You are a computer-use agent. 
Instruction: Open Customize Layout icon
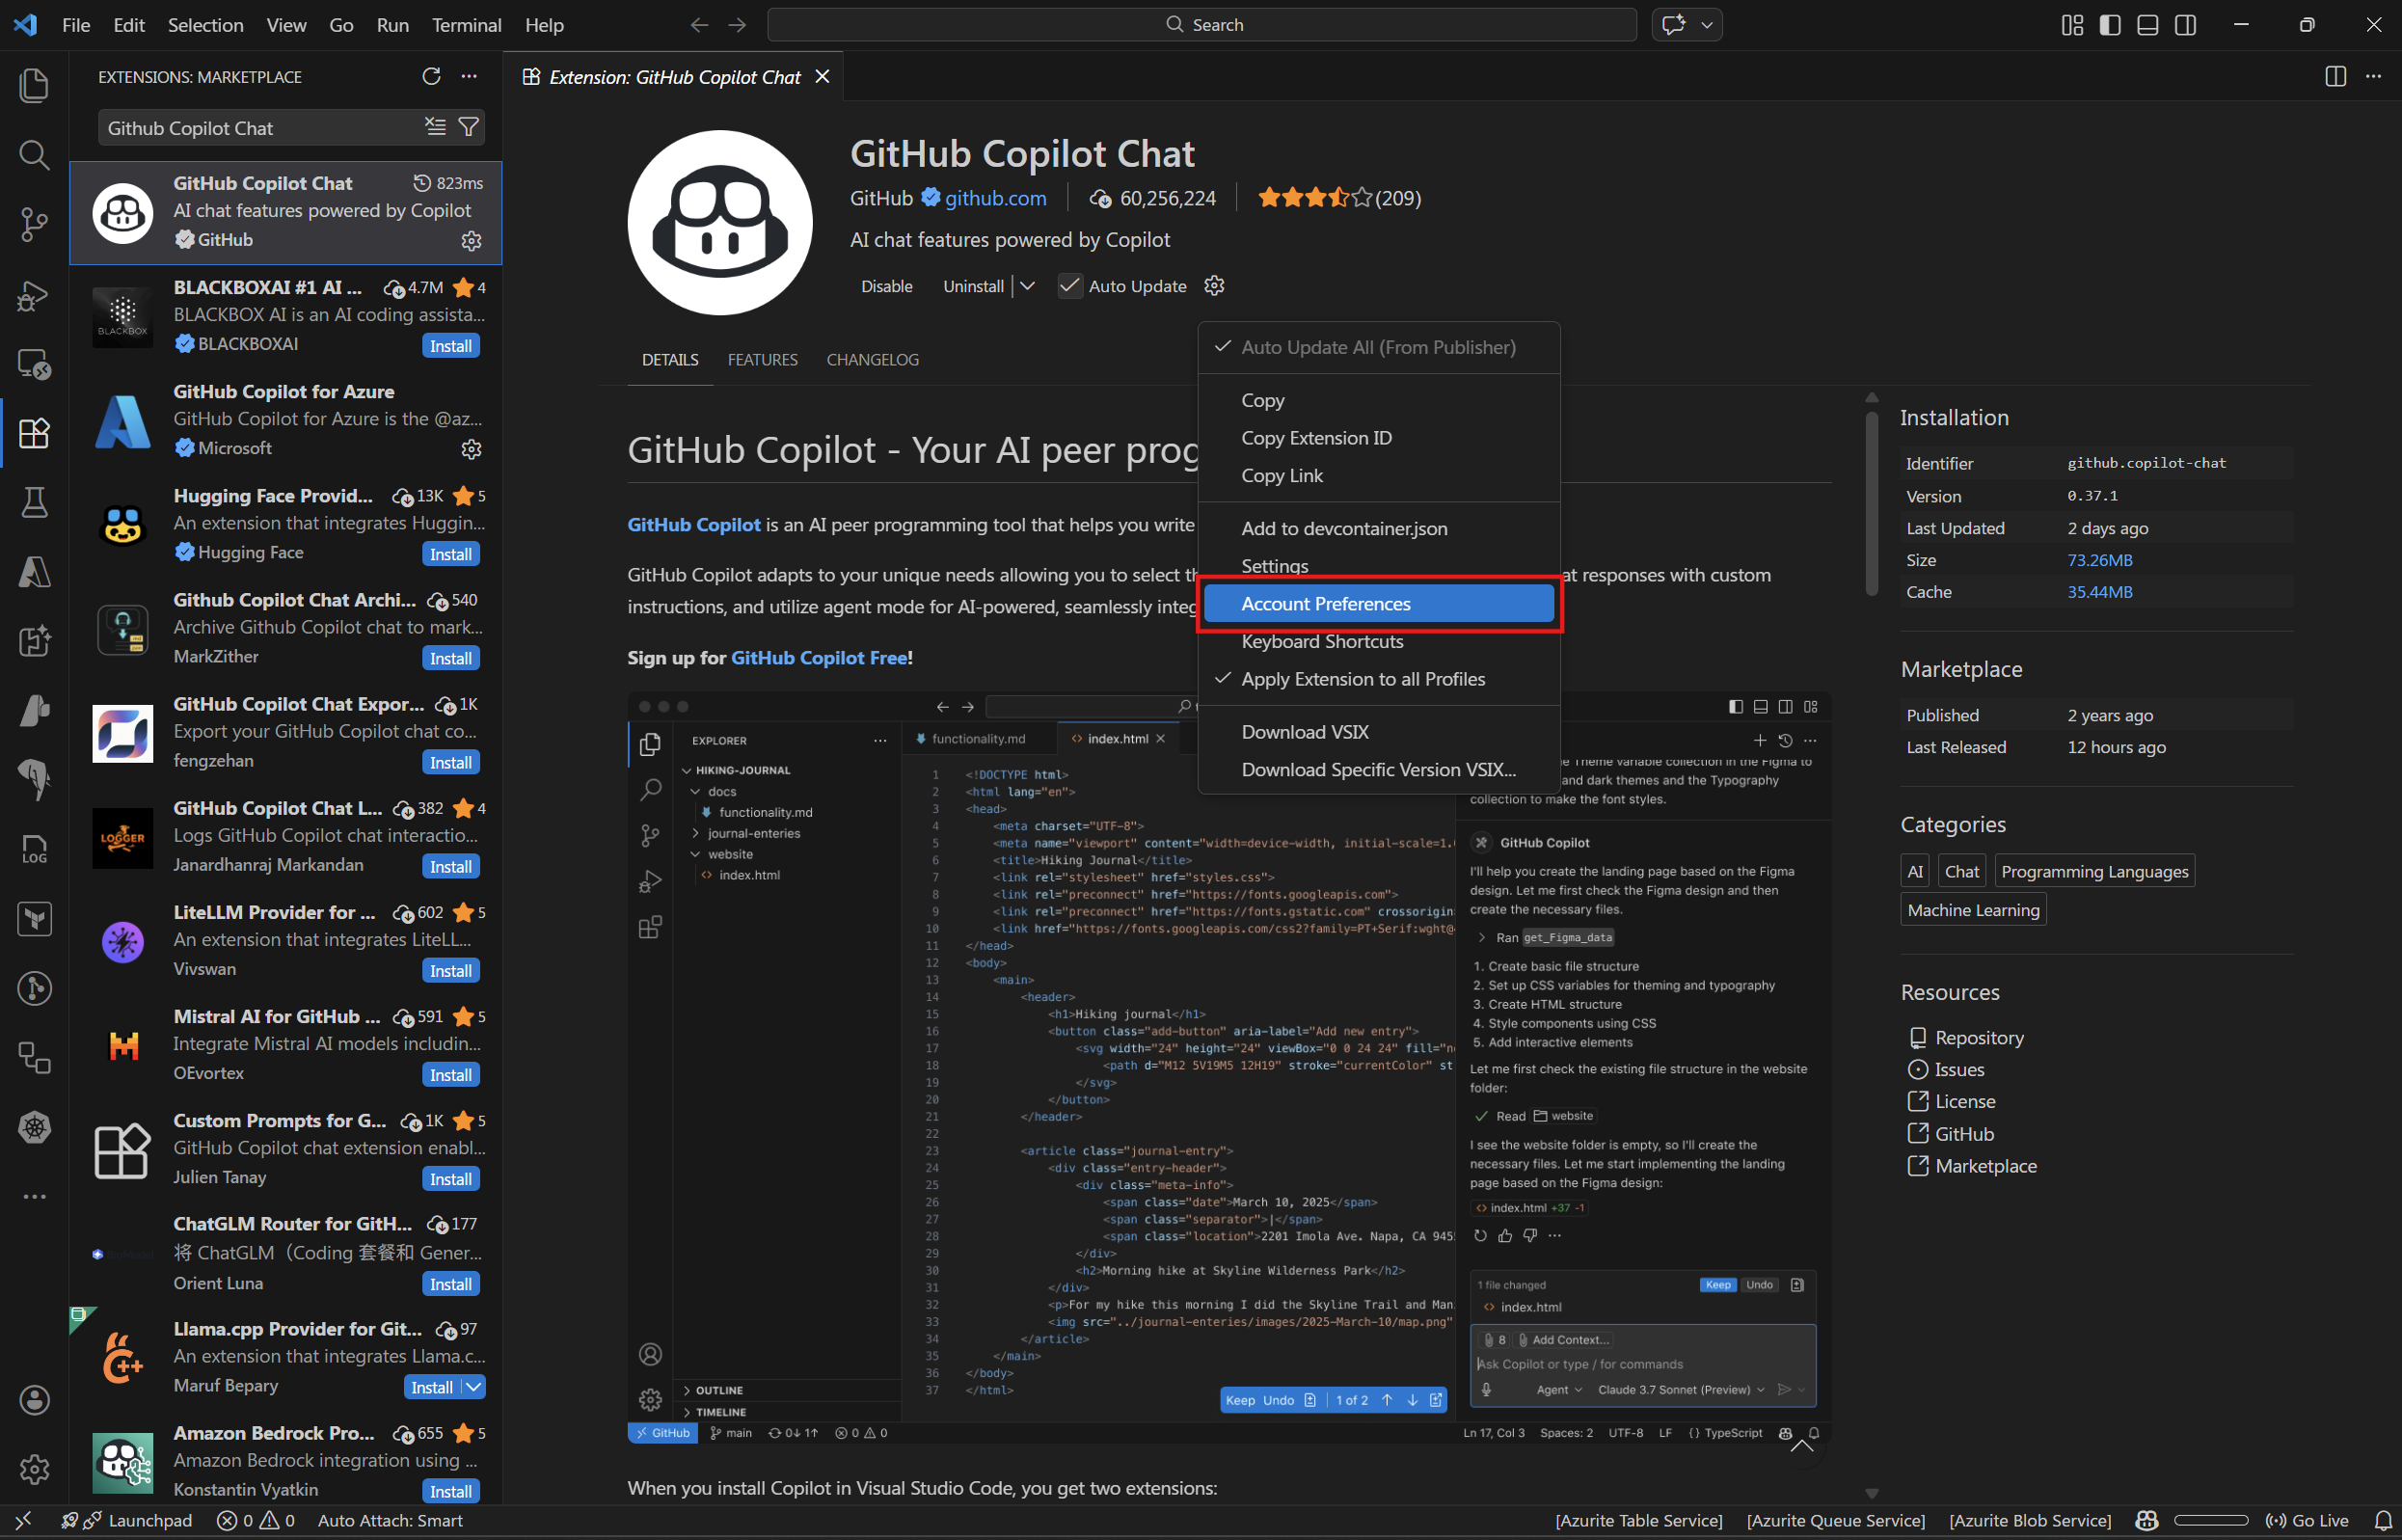click(x=2072, y=25)
